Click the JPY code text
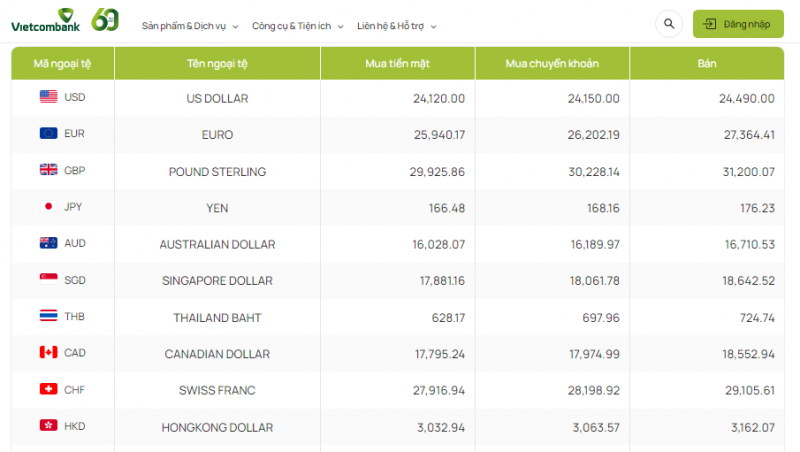Screen dimensions: 800x452 pos(73,207)
